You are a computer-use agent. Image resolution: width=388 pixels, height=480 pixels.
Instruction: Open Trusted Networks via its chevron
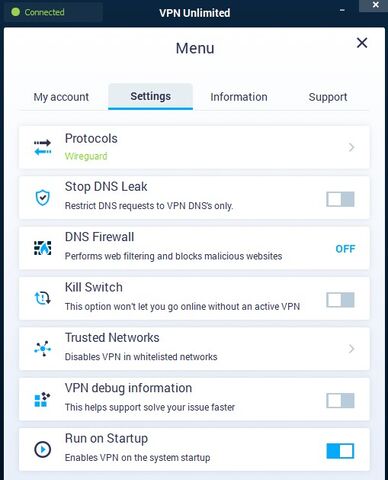point(351,349)
